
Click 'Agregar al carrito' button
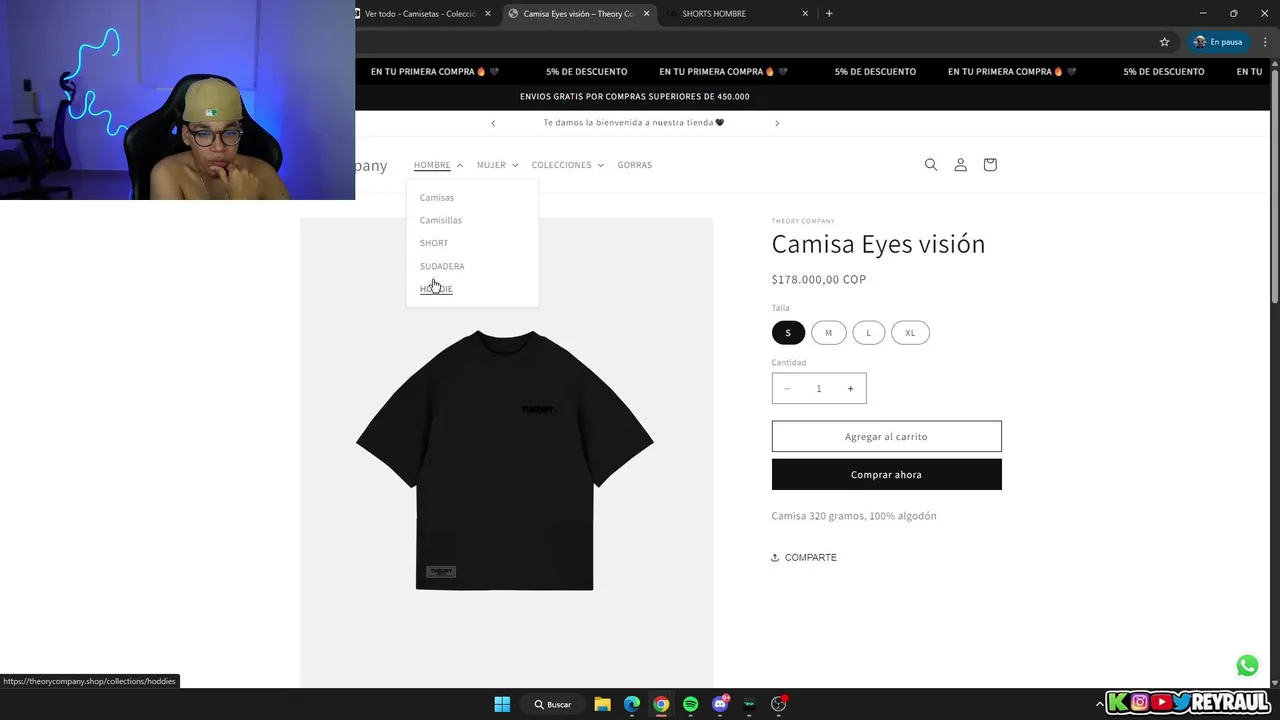point(886,437)
